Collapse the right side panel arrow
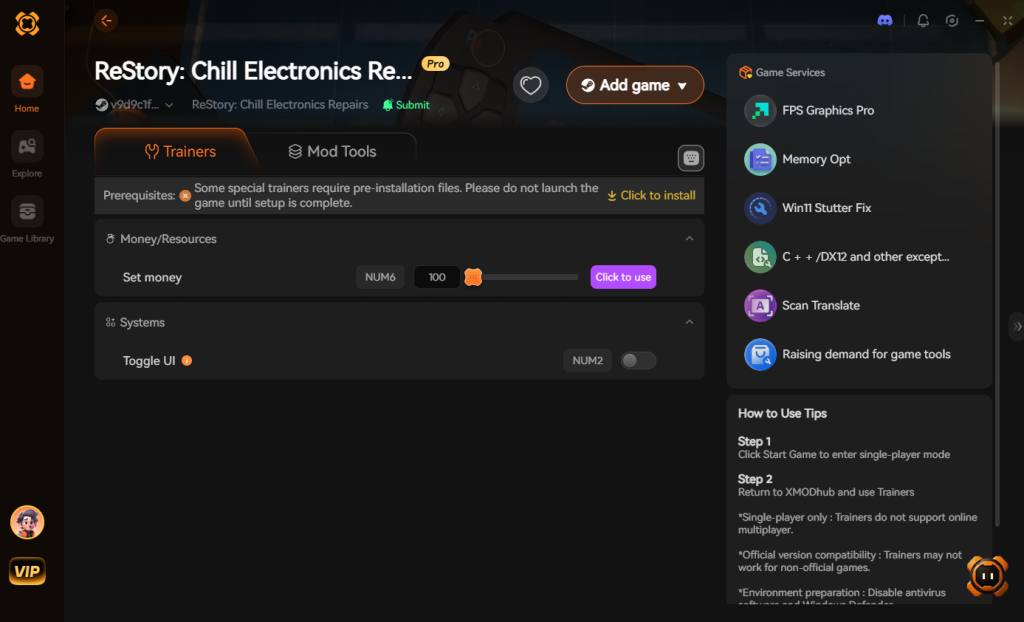The image size is (1024, 622). [x=1017, y=326]
